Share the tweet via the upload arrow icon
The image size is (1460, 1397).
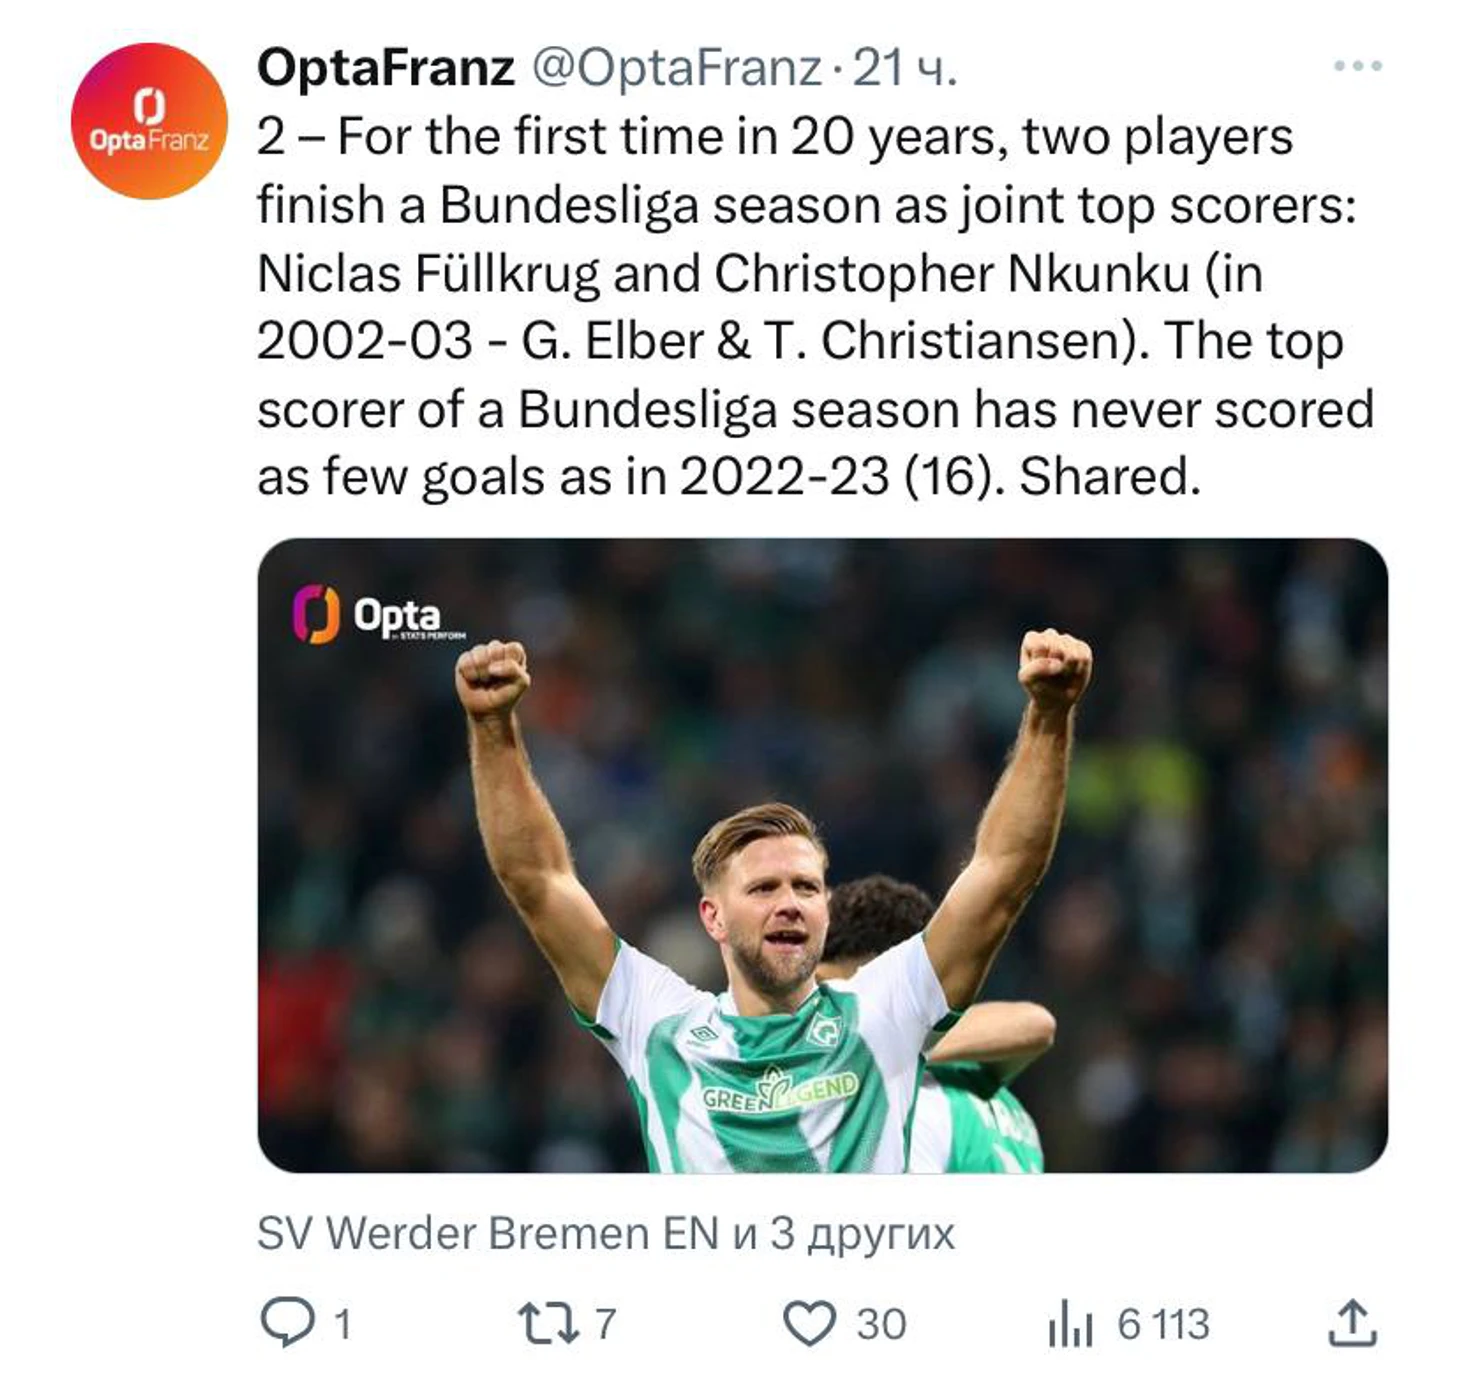click(x=1352, y=1322)
